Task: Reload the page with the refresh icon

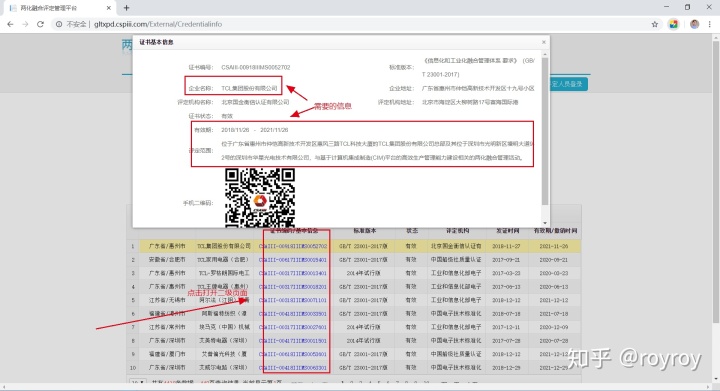Action: (x=40, y=24)
